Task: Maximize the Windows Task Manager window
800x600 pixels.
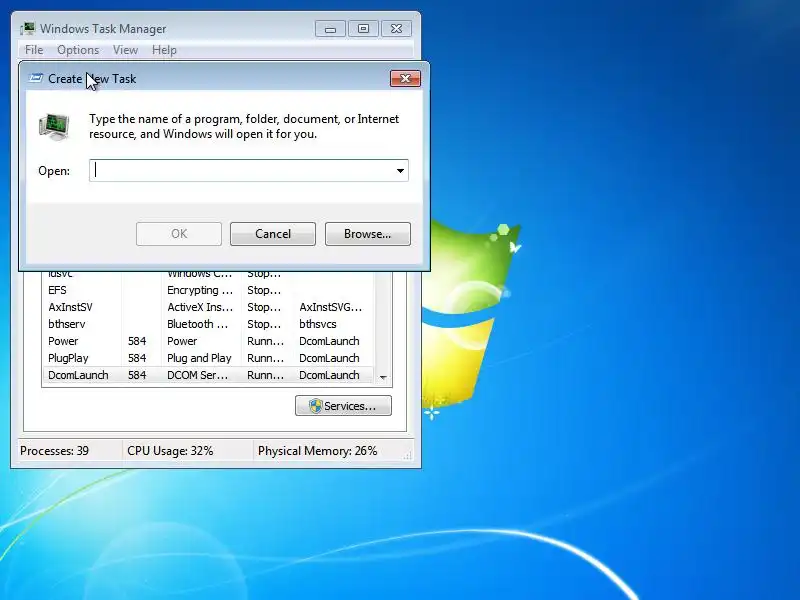Action: pos(363,29)
